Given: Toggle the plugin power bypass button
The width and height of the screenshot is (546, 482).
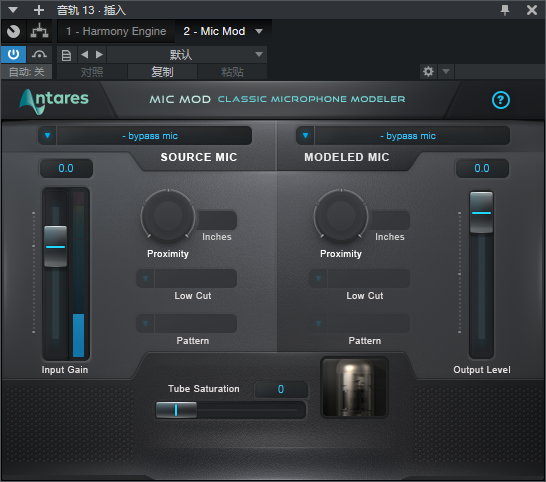Looking at the screenshot, I should pos(13,54).
